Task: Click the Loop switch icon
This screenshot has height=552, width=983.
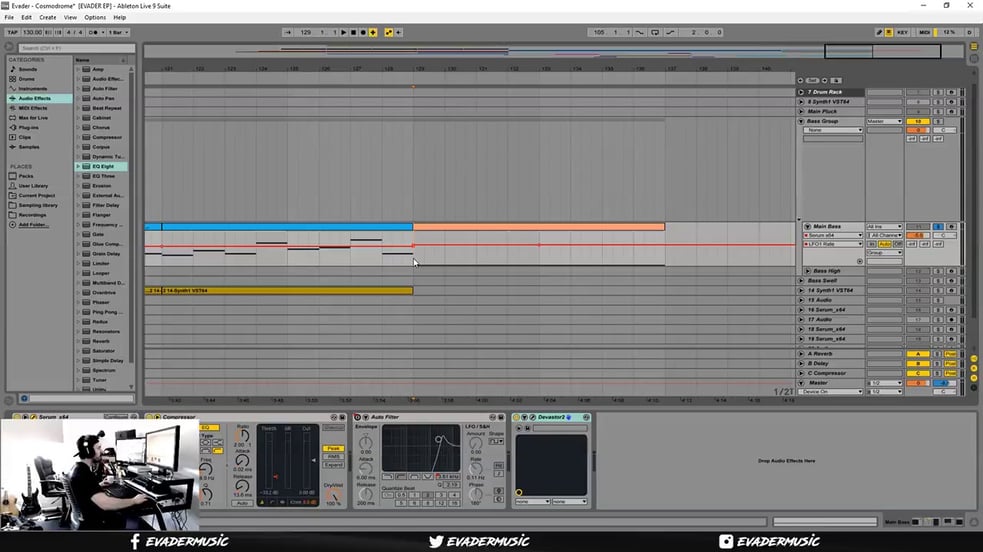Action: click(x=655, y=32)
